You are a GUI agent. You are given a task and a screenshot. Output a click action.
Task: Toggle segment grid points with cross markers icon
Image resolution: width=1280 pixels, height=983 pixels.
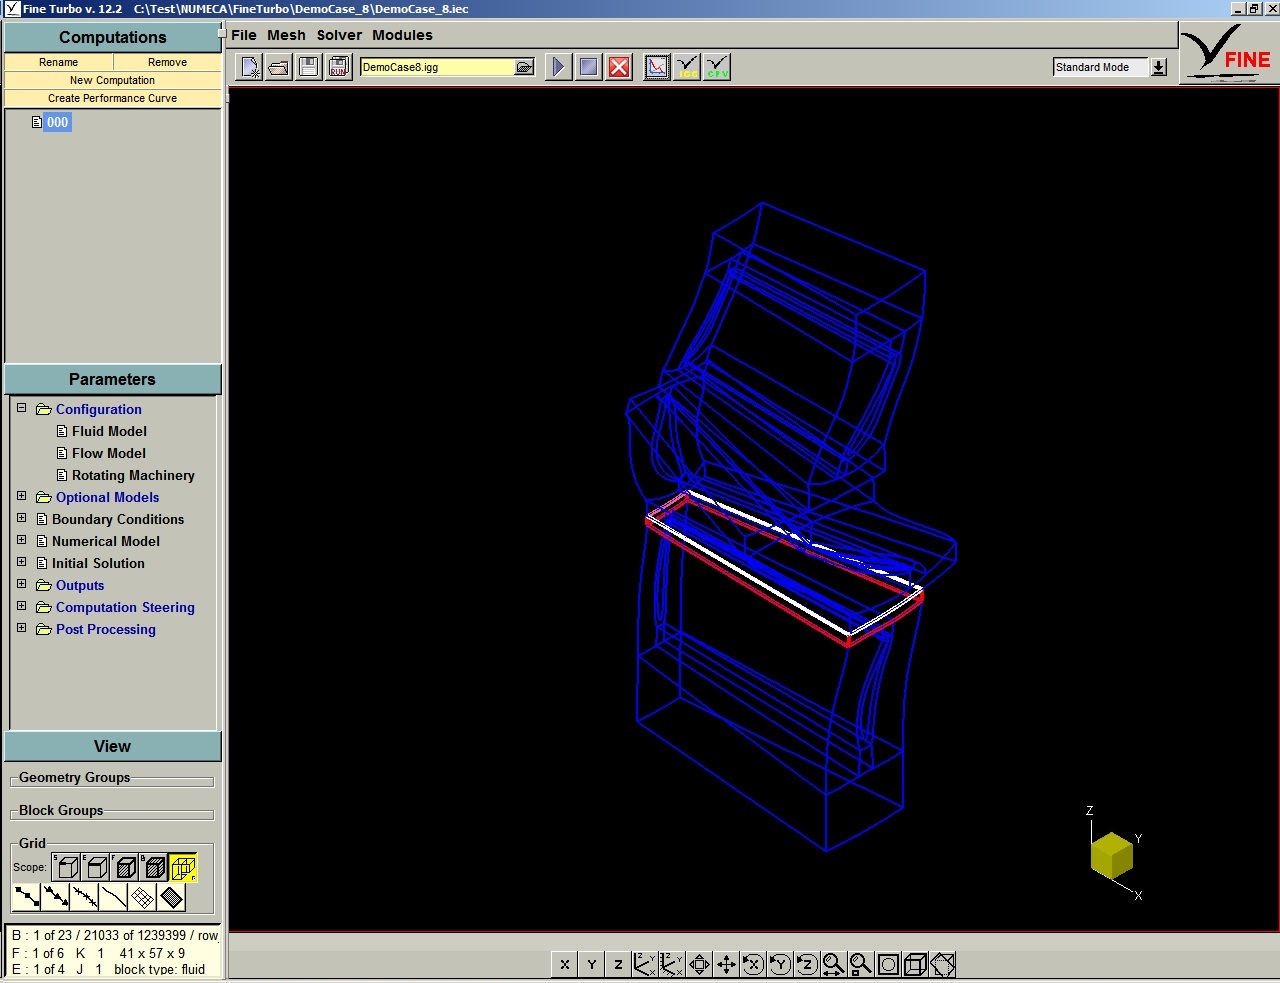coord(85,897)
